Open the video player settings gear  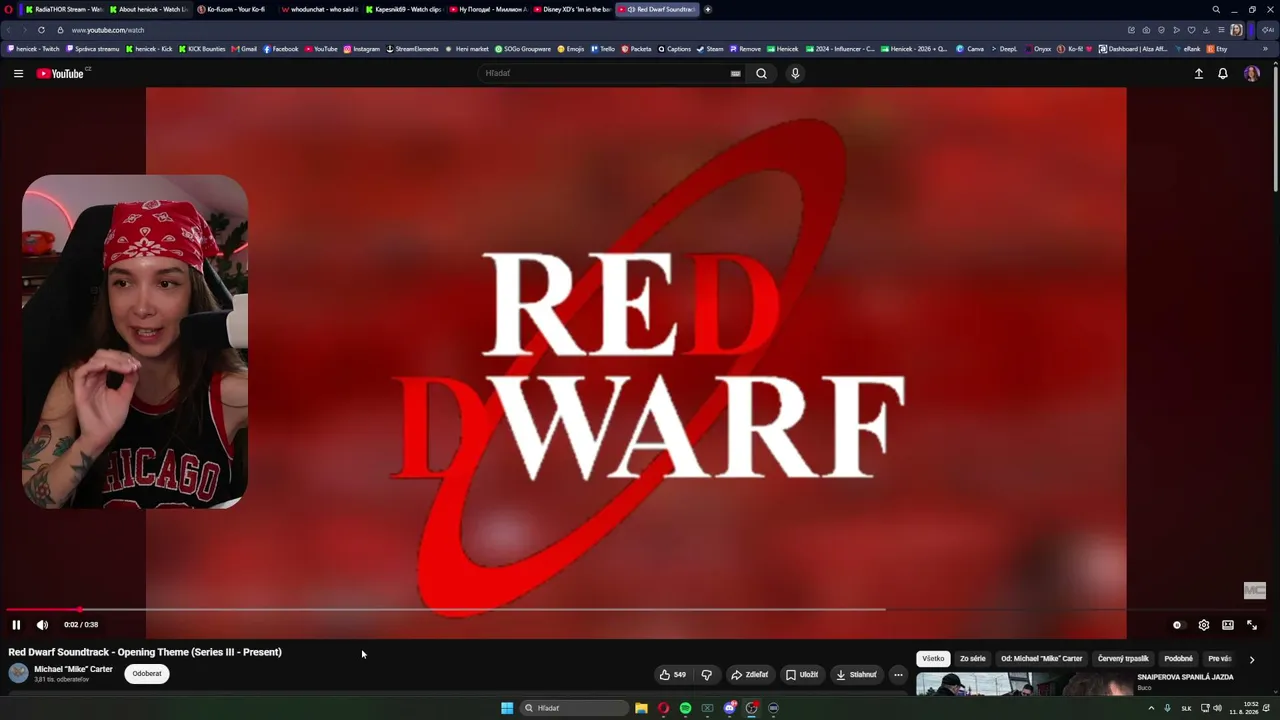coord(1203,625)
